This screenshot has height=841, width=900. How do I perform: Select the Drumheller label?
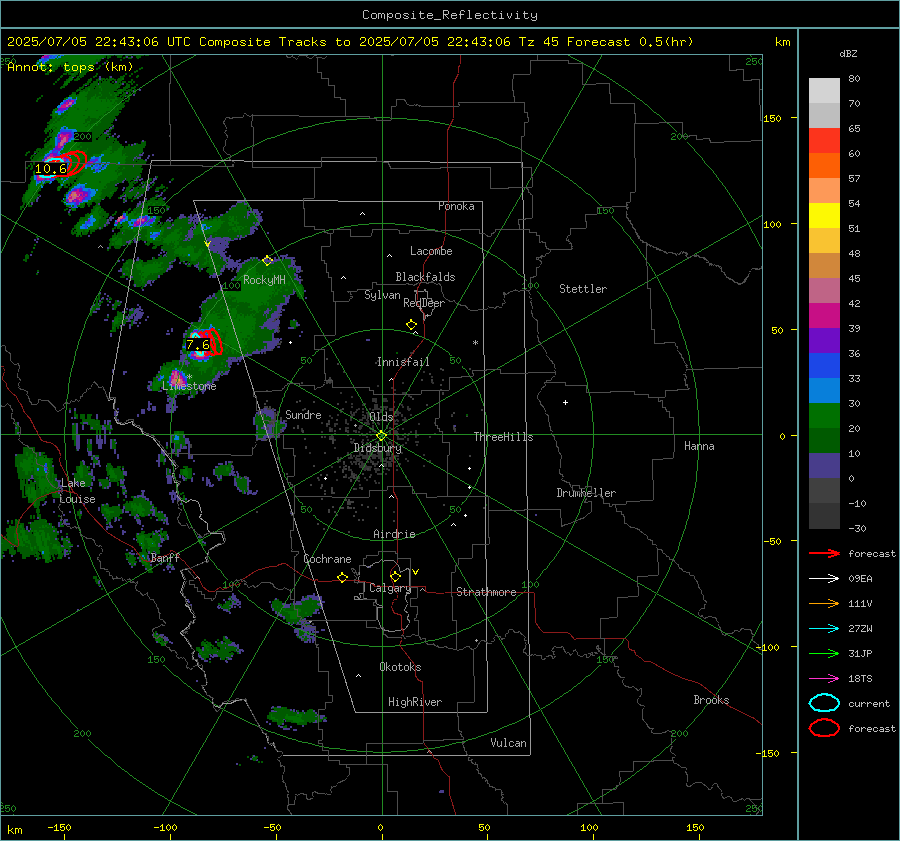tap(586, 493)
